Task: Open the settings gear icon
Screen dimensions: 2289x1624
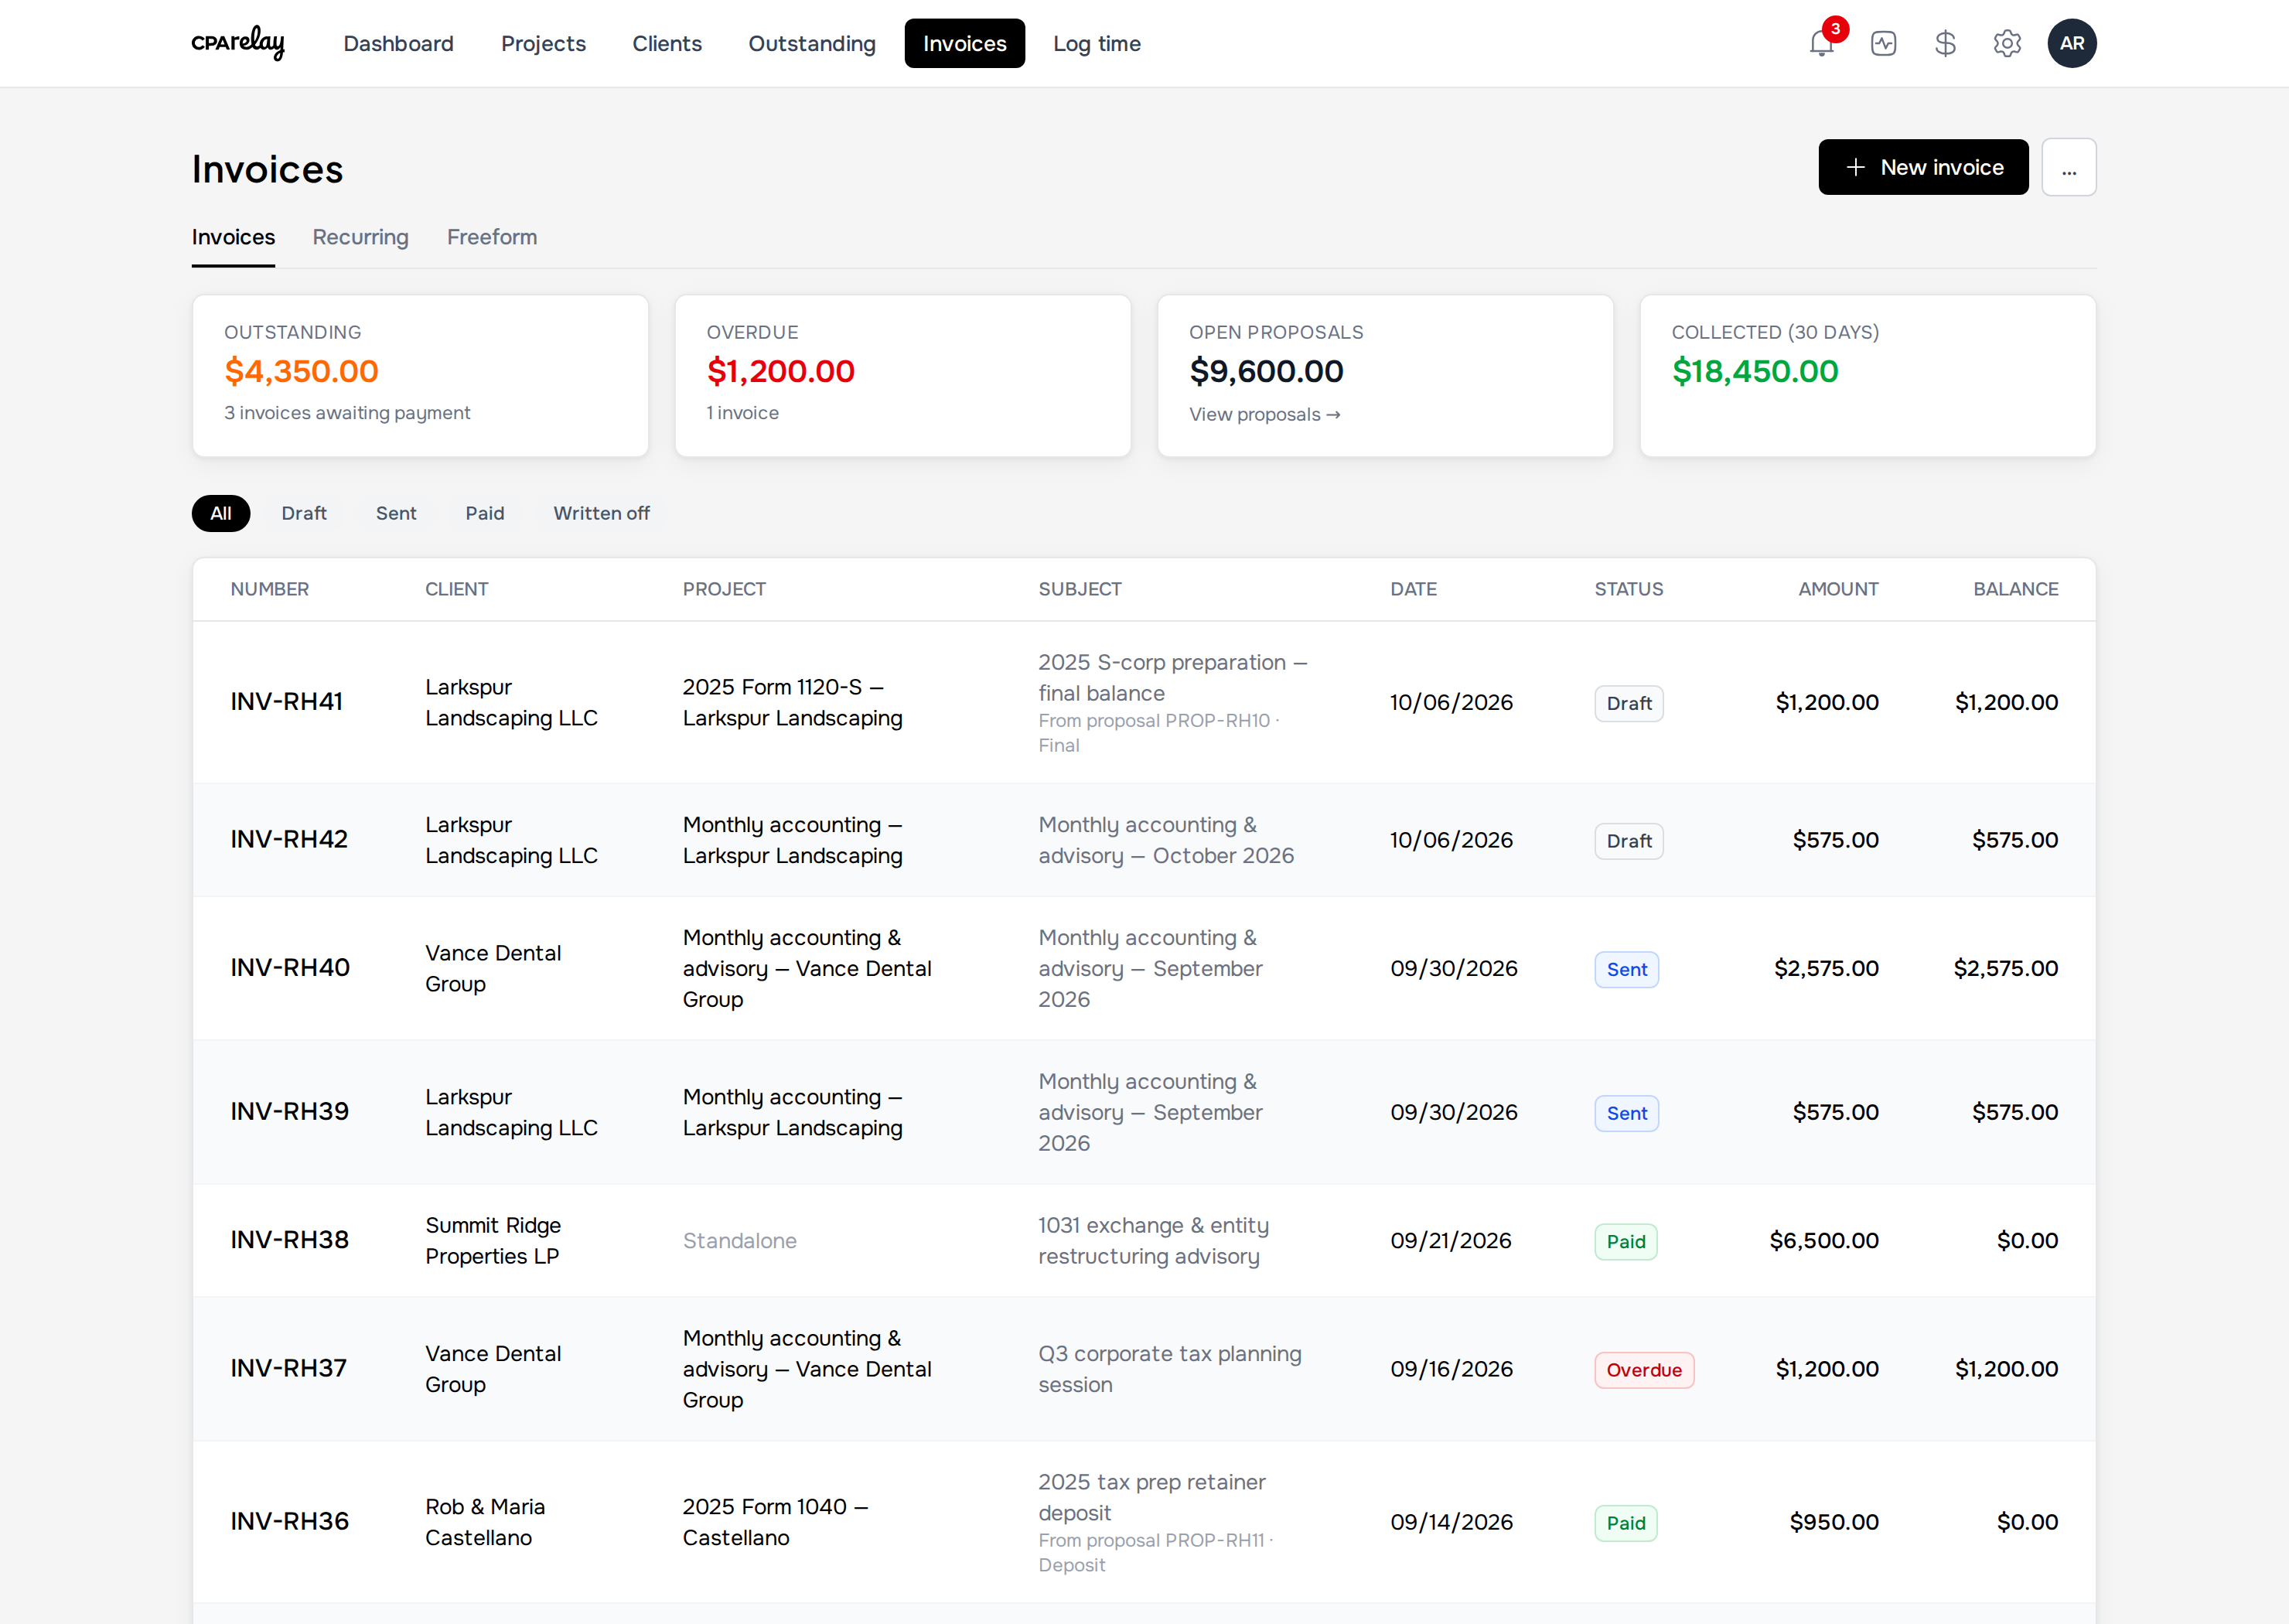Action: [x=2007, y=43]
